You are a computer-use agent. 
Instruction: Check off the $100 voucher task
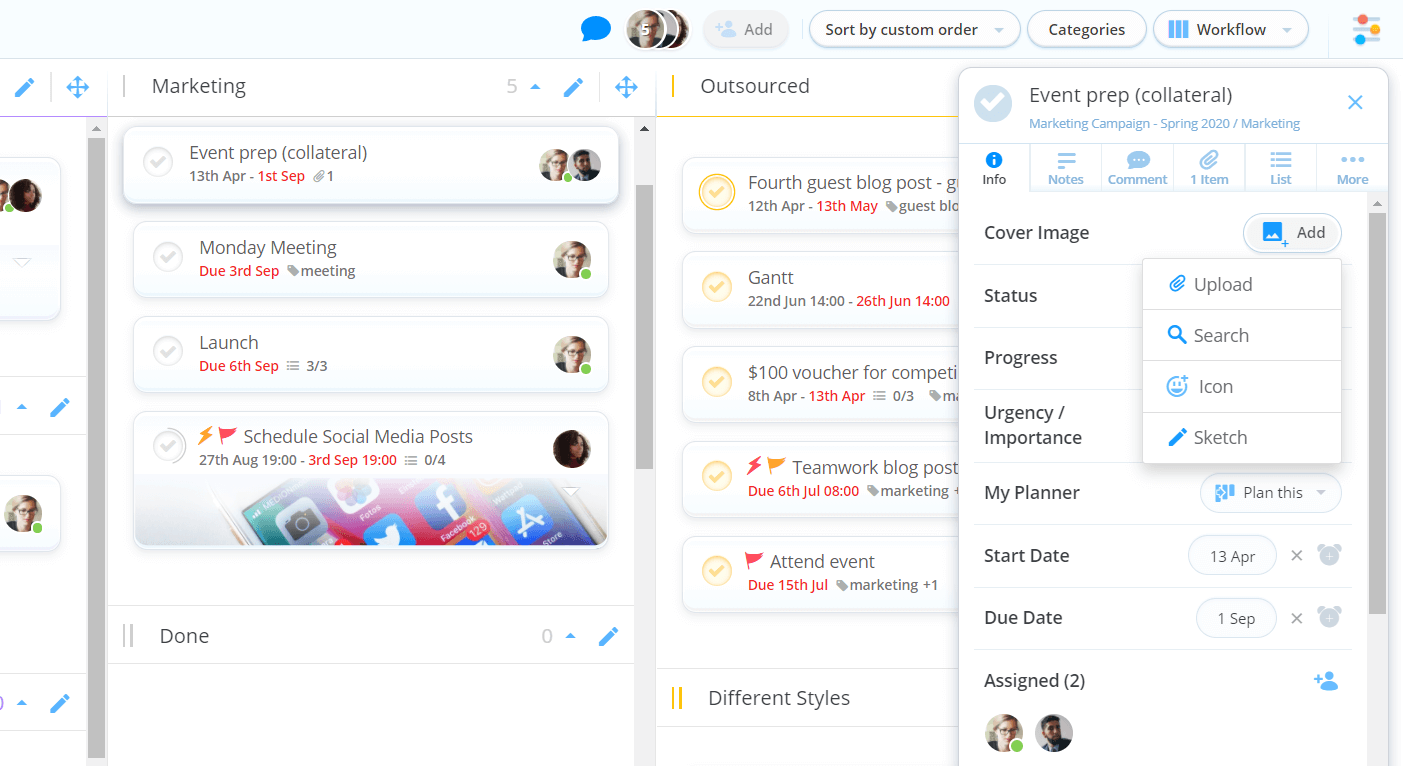716,382
